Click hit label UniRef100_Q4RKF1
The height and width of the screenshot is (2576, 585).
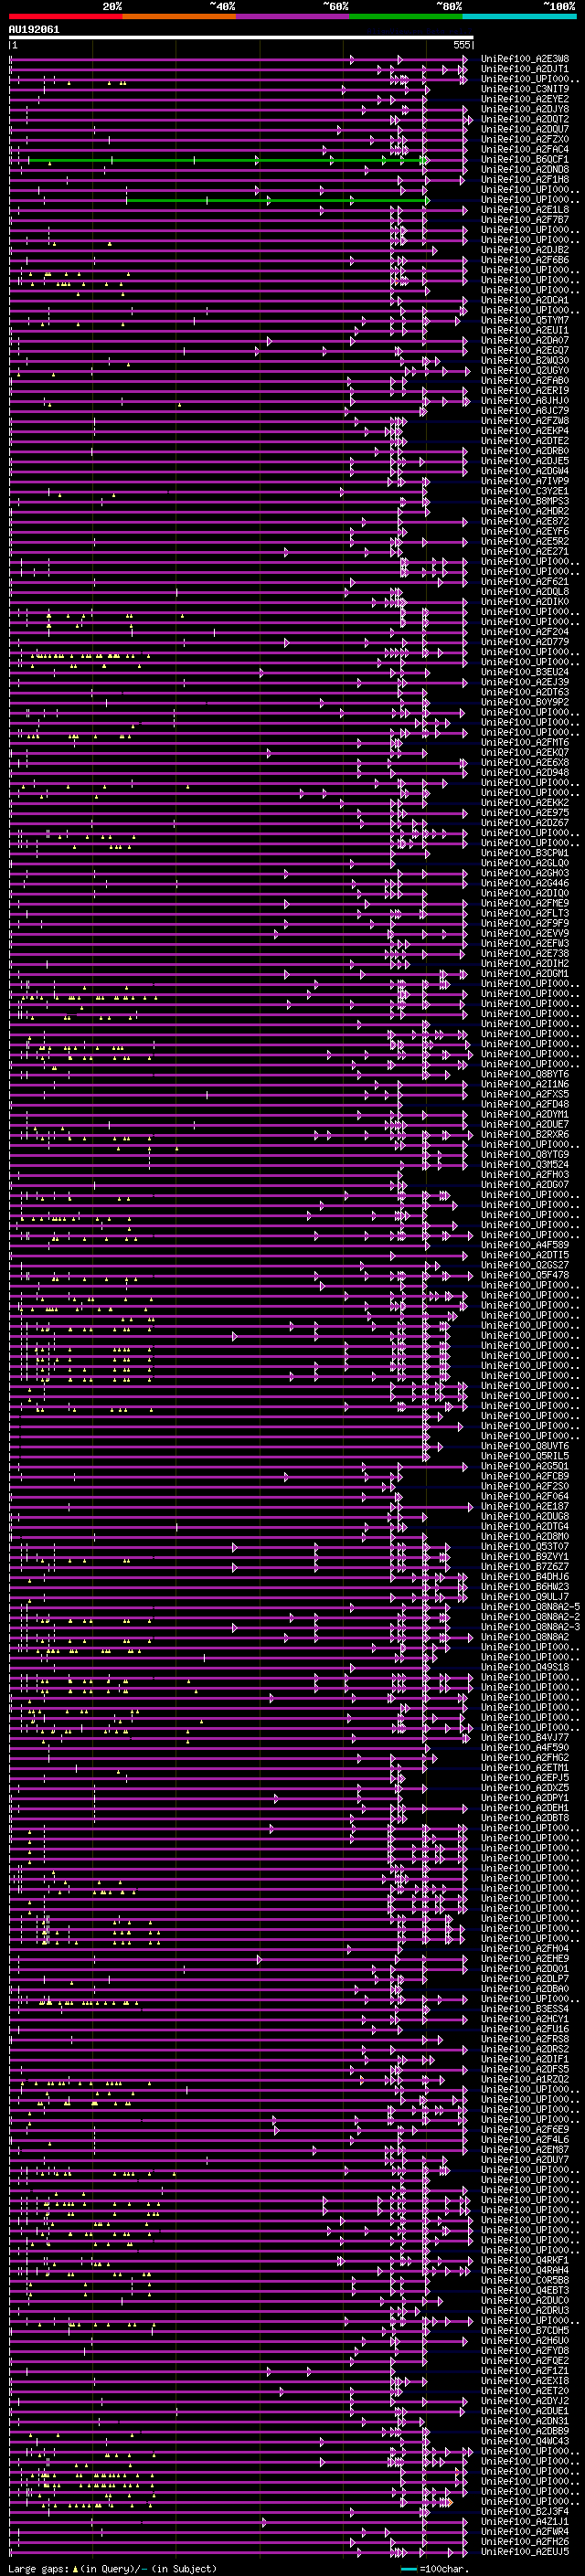[525, 2259]
